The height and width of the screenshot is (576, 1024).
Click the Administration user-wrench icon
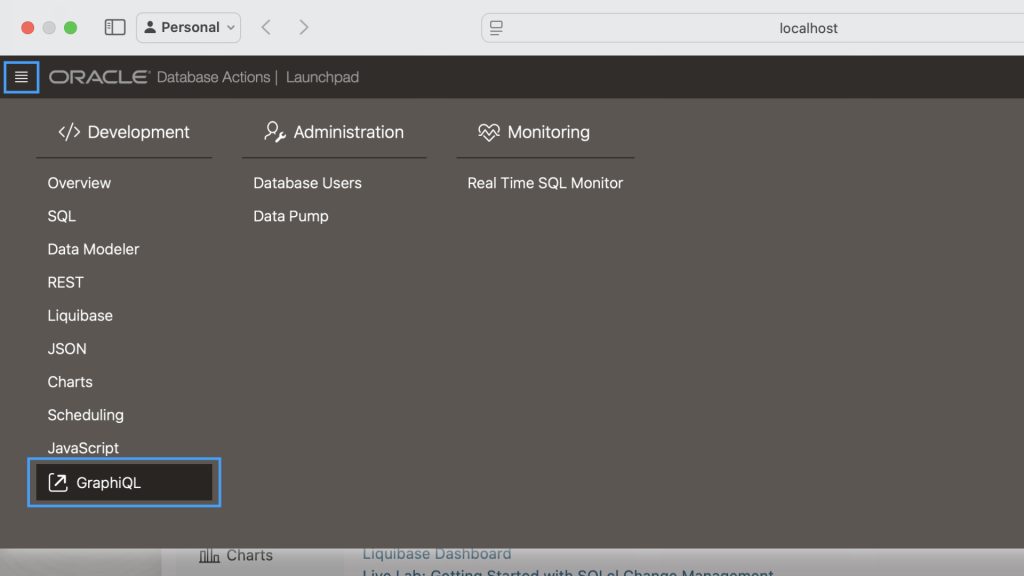(x=275, y=132)
